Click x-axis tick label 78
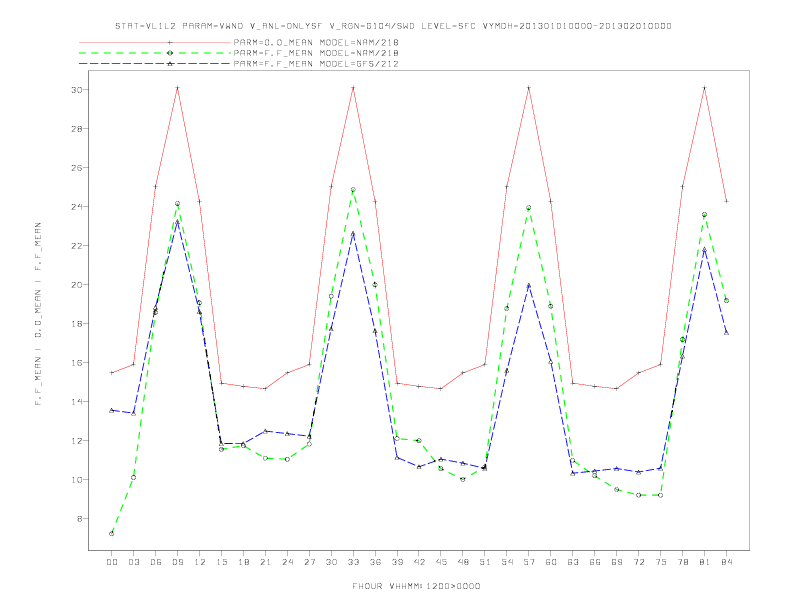Image resolution: width=792 pixels, height=612 pixels. [x=682, y=562]
